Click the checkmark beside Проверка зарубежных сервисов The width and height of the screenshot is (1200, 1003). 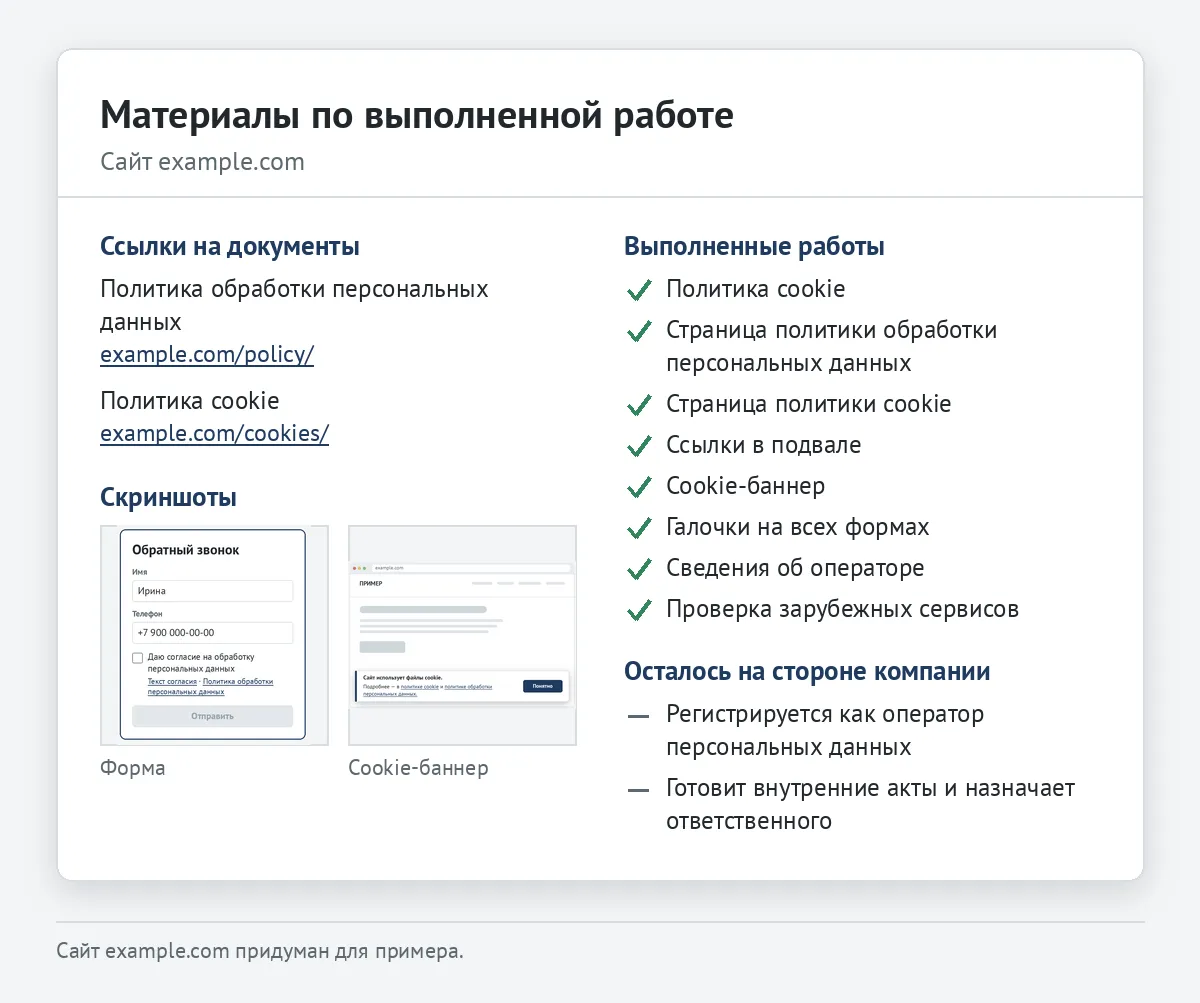639,611
